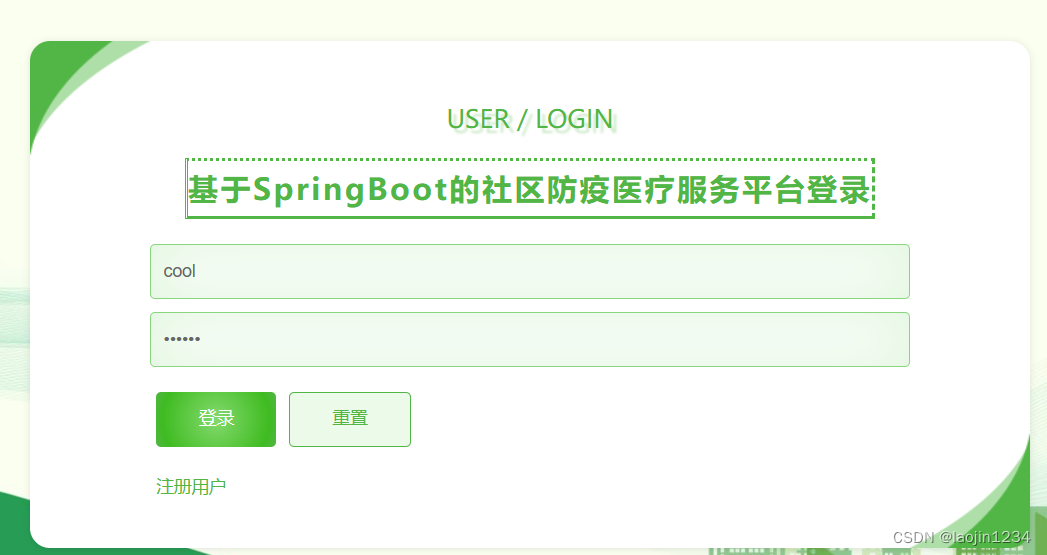1047x555 pixels.
Task: Click the word LOGIN in the heading
Action: [574, 120]
